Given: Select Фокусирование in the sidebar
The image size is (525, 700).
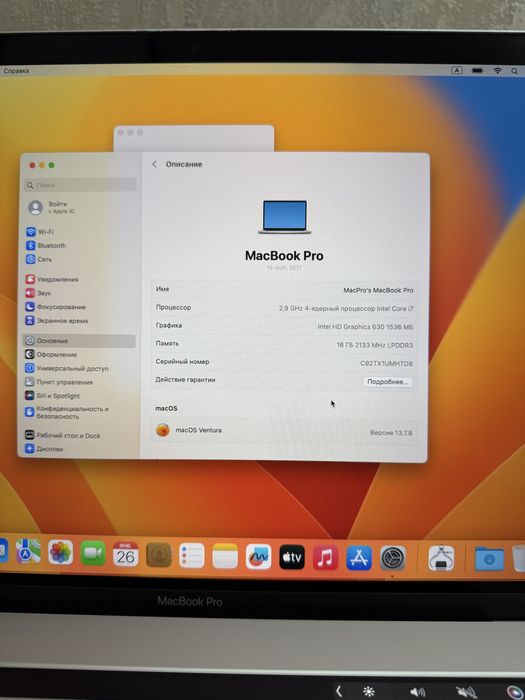Looking at the screenshot, I should 56,307.
